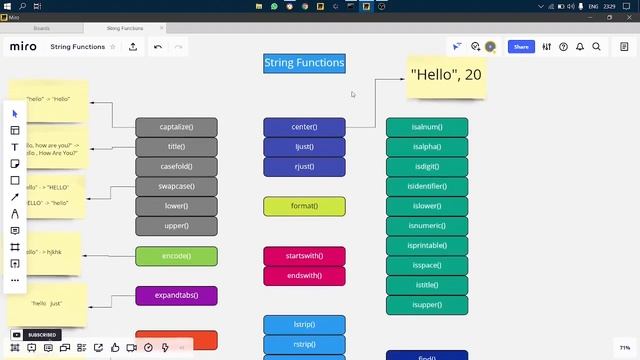Select the Connection line arrow tool

tap(15, 197)
